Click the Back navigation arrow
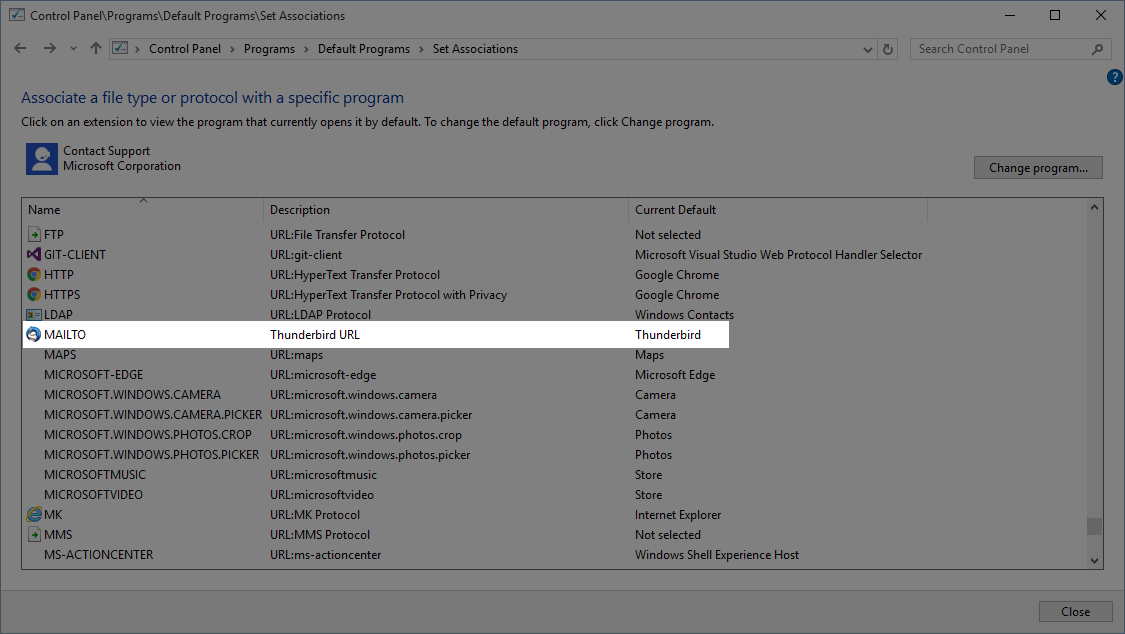 coord(20,49)
